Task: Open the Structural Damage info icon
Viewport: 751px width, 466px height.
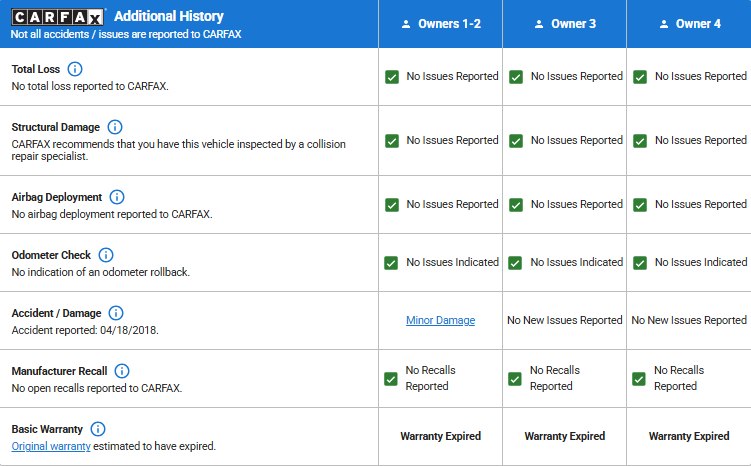Action: 115,128
